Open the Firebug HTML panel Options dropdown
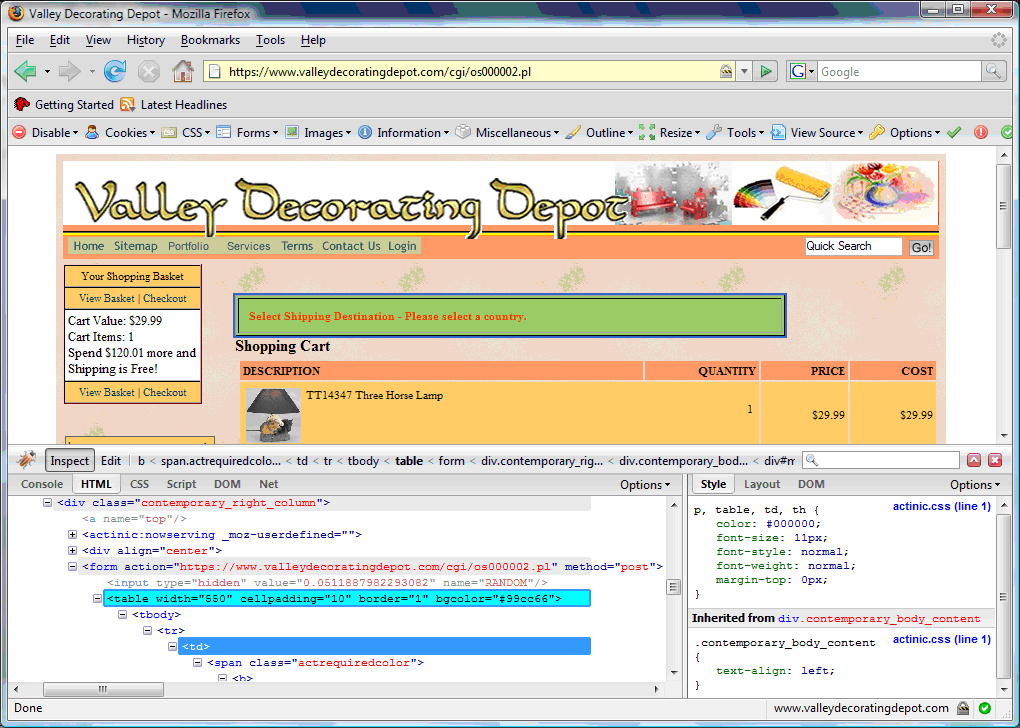The width and height of the screenshot is (1020, 728). coord(645,484)
